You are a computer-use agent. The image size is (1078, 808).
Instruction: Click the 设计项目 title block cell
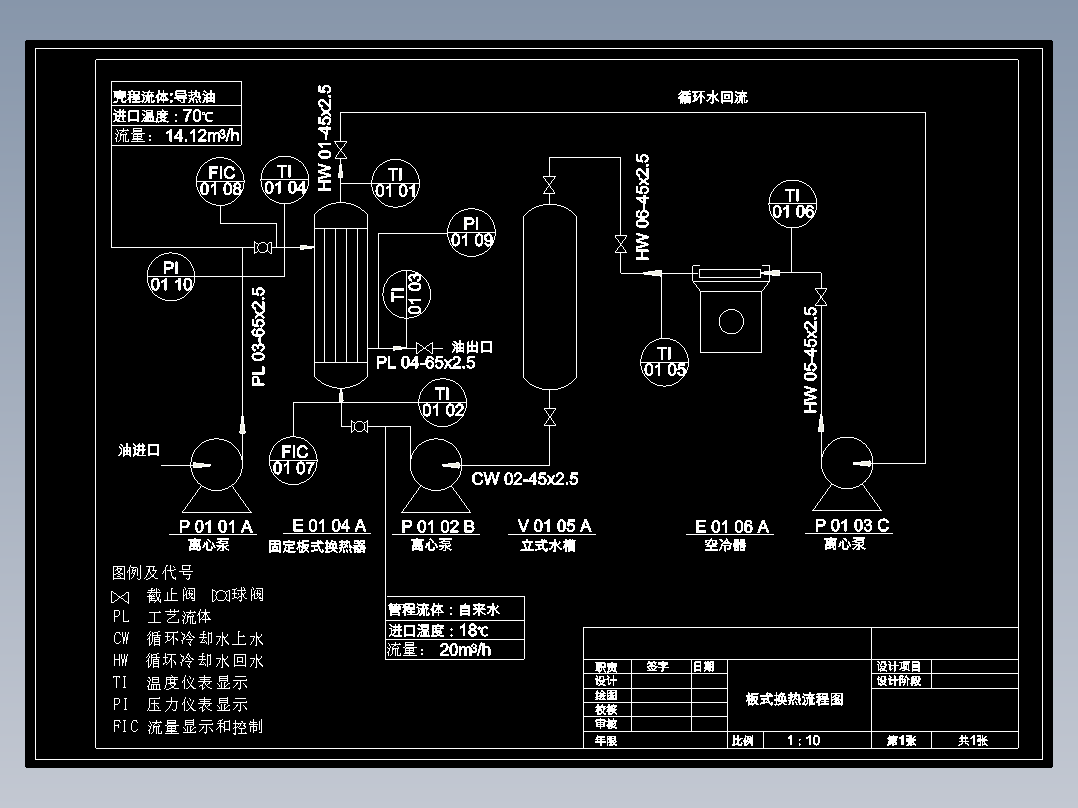(899, 666)
